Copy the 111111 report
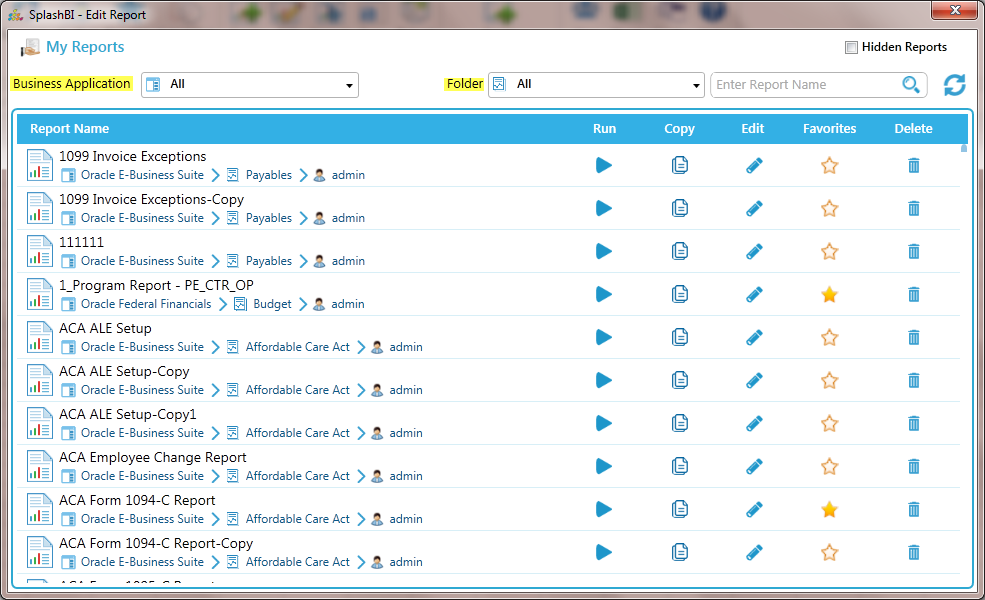985x600 pixels. (680, 251)
